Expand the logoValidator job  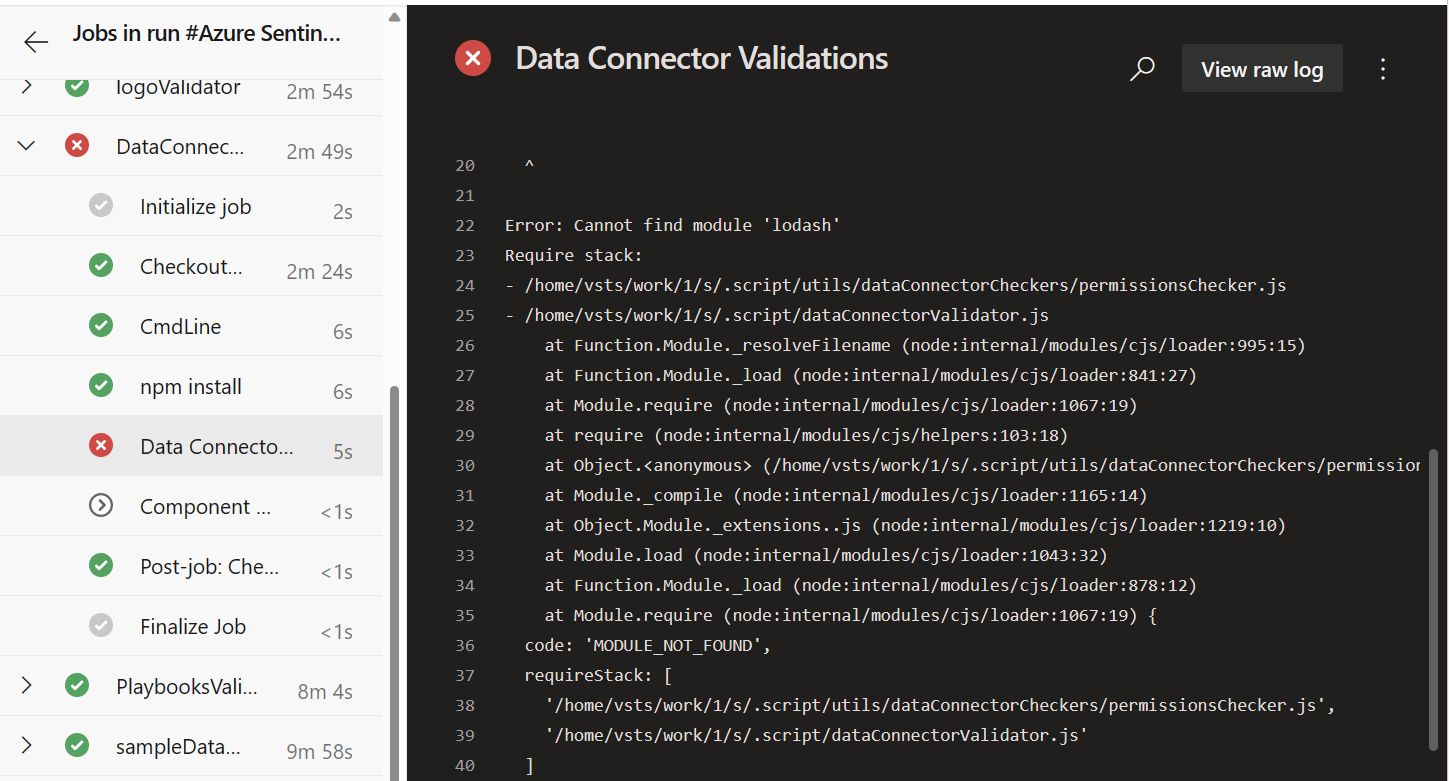click(27, 87)
